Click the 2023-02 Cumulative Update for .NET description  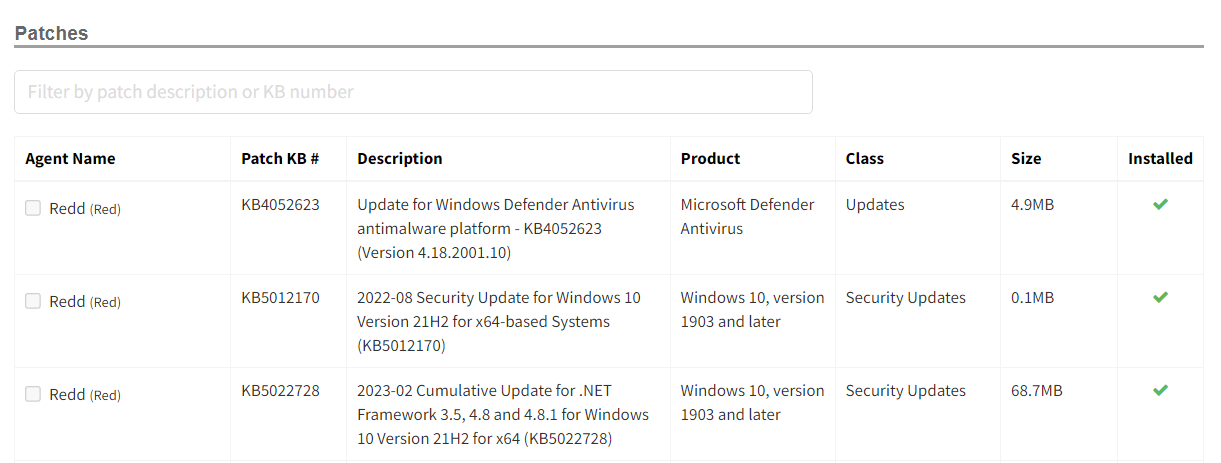(503, 414)
